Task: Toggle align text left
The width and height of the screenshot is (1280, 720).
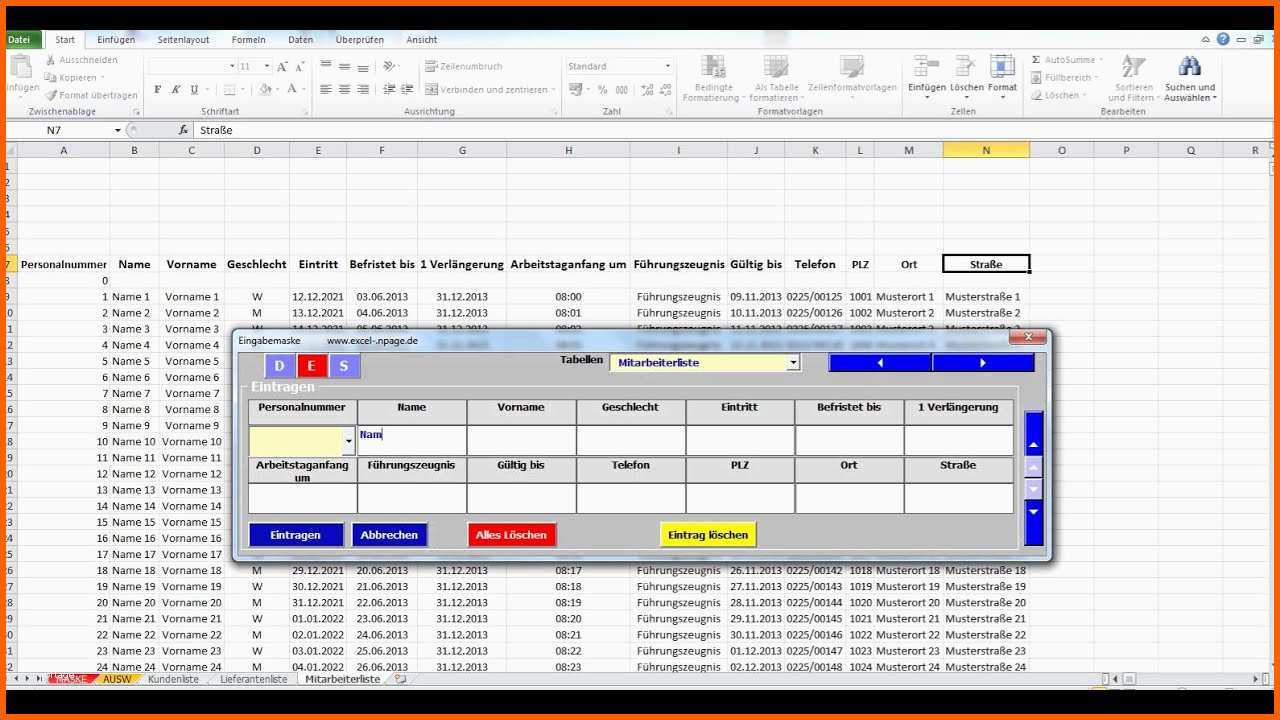Action: tap(326, 89)
